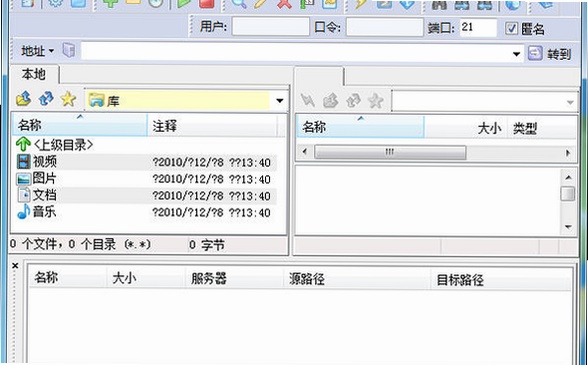Viewport: 588px width, 365px height.
Task: Click the address book icon beside 地址
Action: (69, 50)
